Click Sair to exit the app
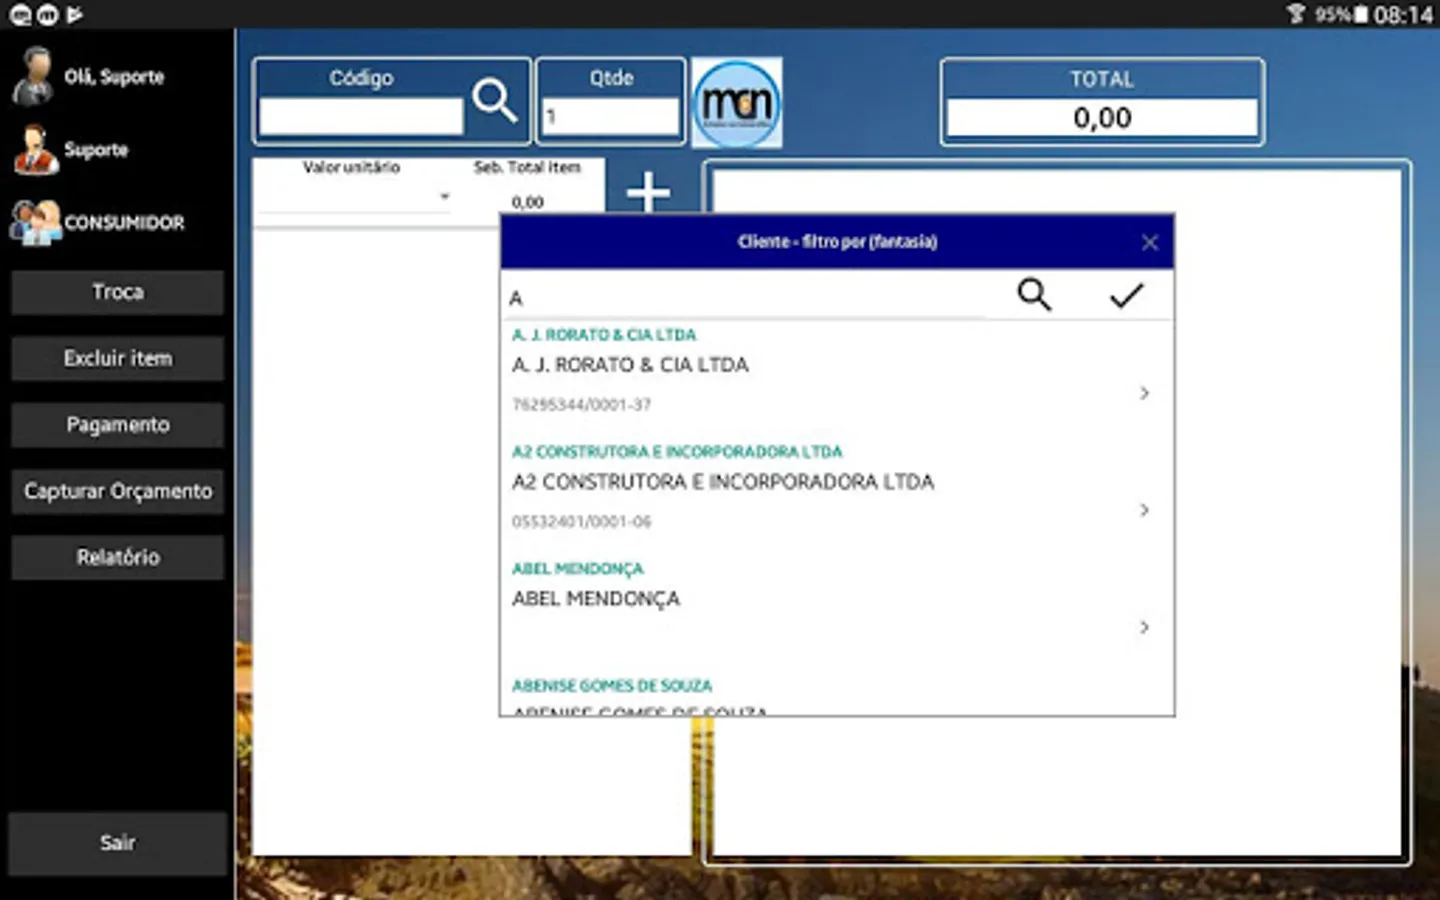 (x=117, y=843)
